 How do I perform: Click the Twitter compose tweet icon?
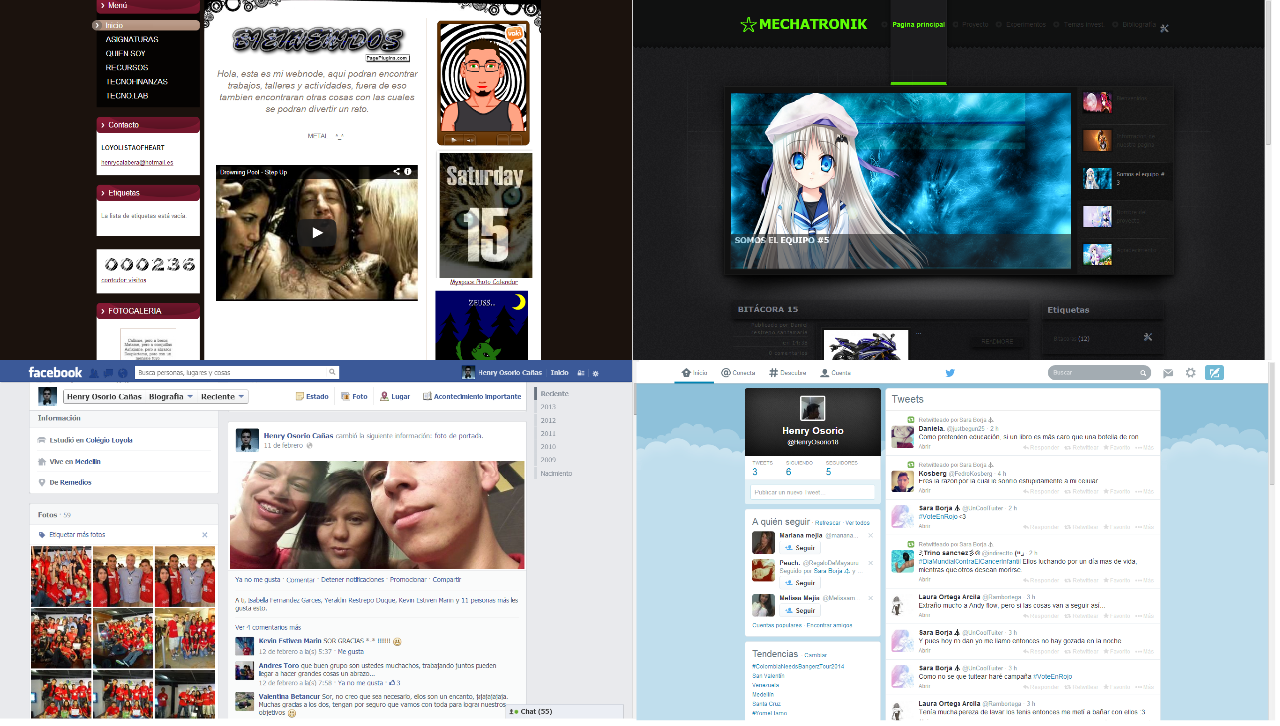pos(1214,373)
